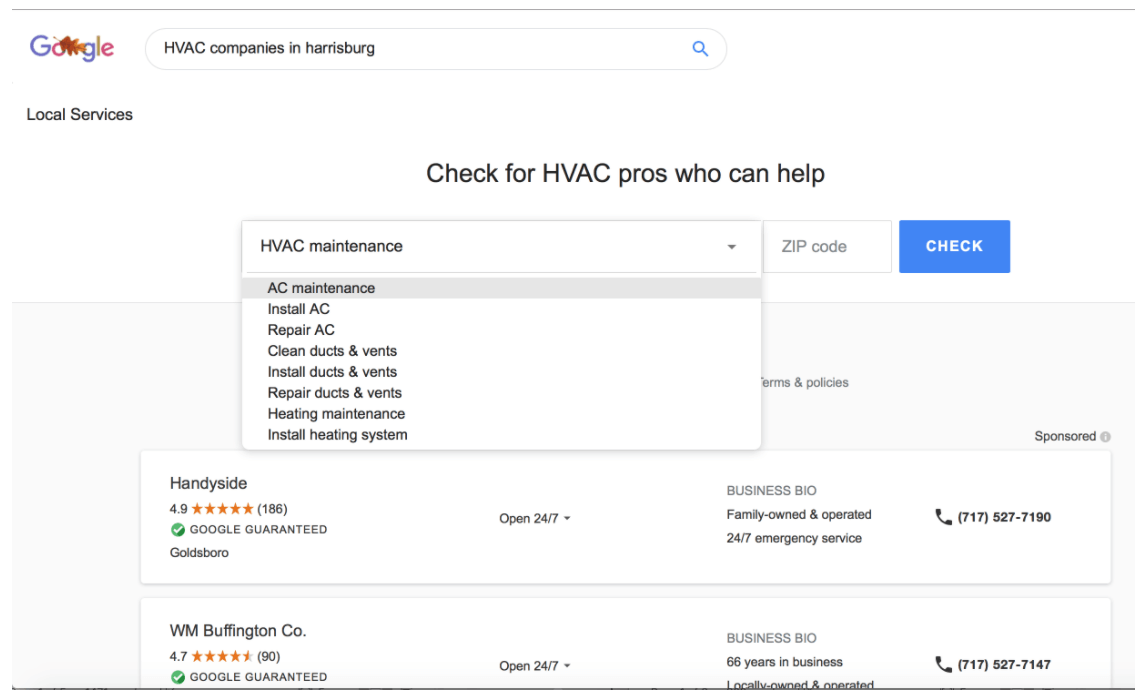Click the phone icon for WM Buffington
The image size is (1141, 694).
coord(943,665)
